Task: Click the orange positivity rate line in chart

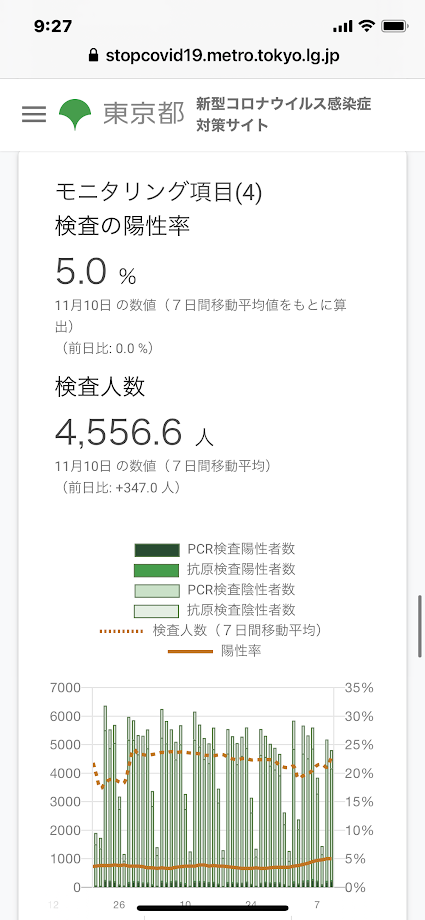Action: point(211,866)
